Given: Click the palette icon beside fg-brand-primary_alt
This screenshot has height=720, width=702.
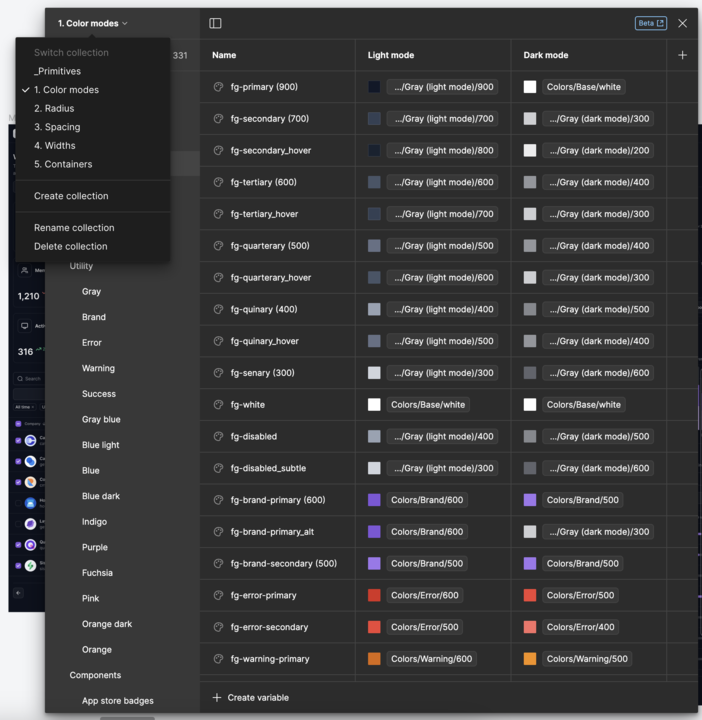Looking at the screenshot, I should (x=219, y=532).
